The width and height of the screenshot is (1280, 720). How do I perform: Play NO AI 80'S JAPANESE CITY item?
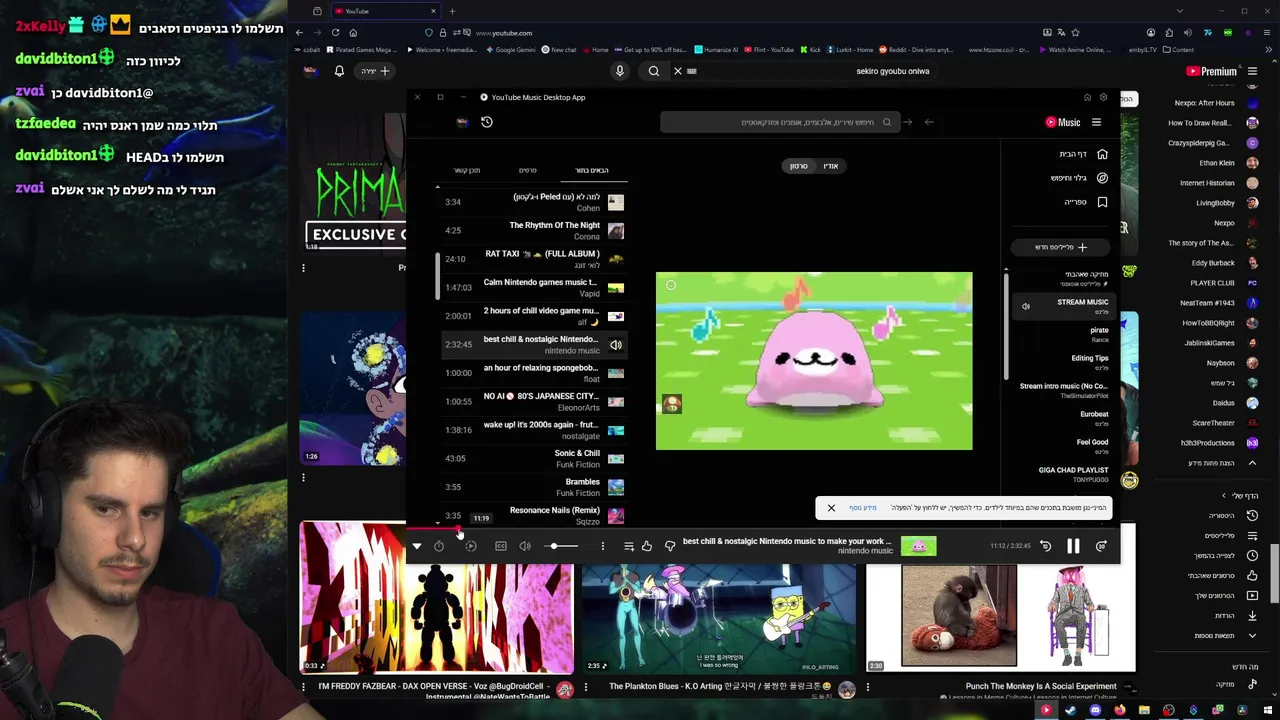534,402
